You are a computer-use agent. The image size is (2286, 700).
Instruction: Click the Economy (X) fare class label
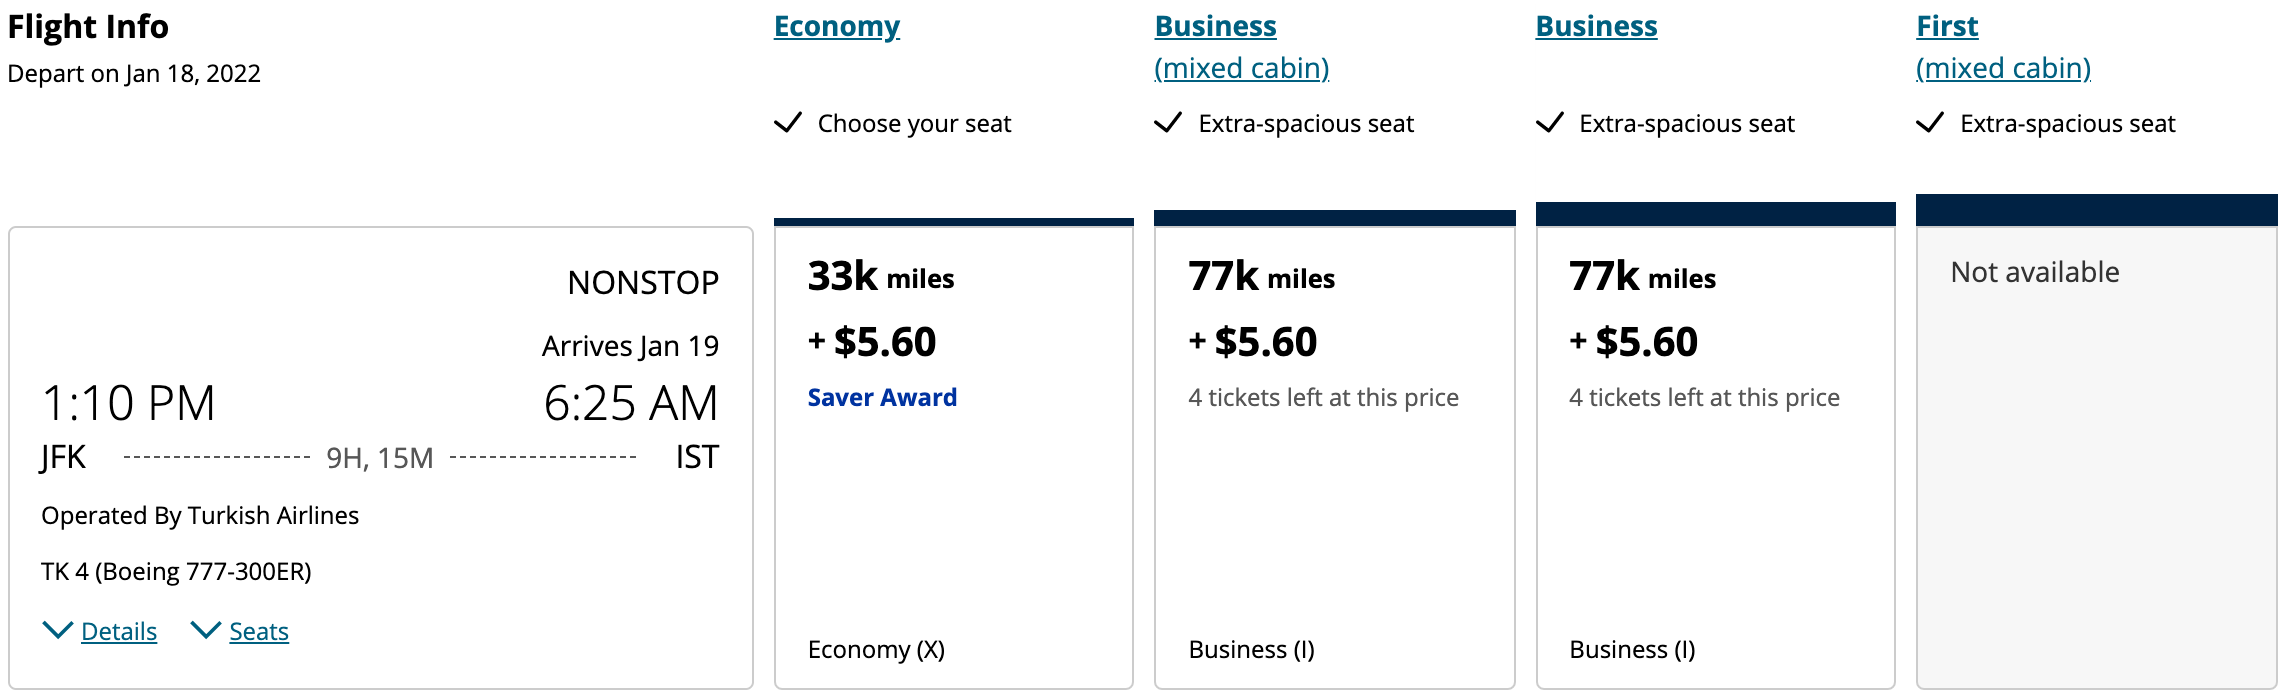876,650
